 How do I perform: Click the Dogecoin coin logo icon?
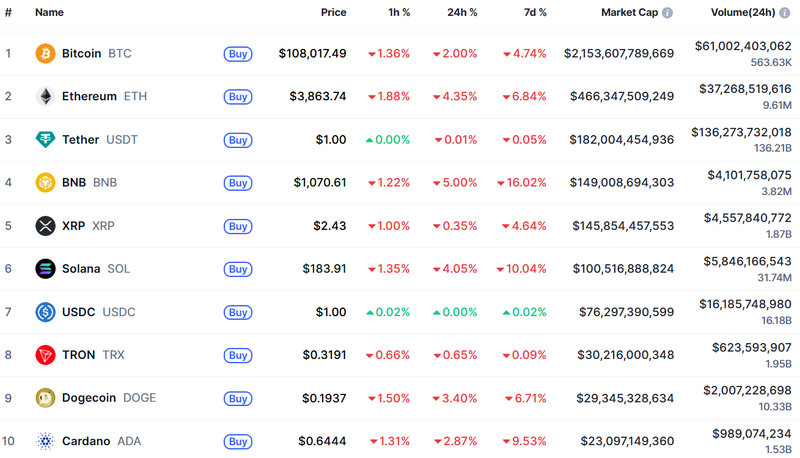point(45,398)
